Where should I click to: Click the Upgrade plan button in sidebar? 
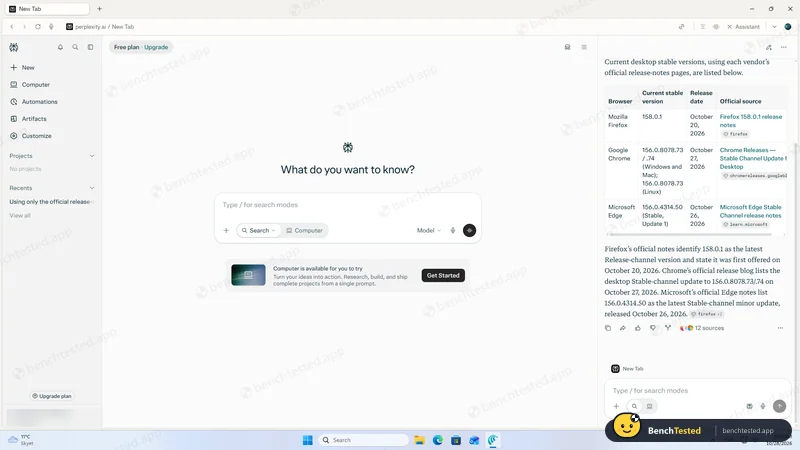[x=52, y=396]
